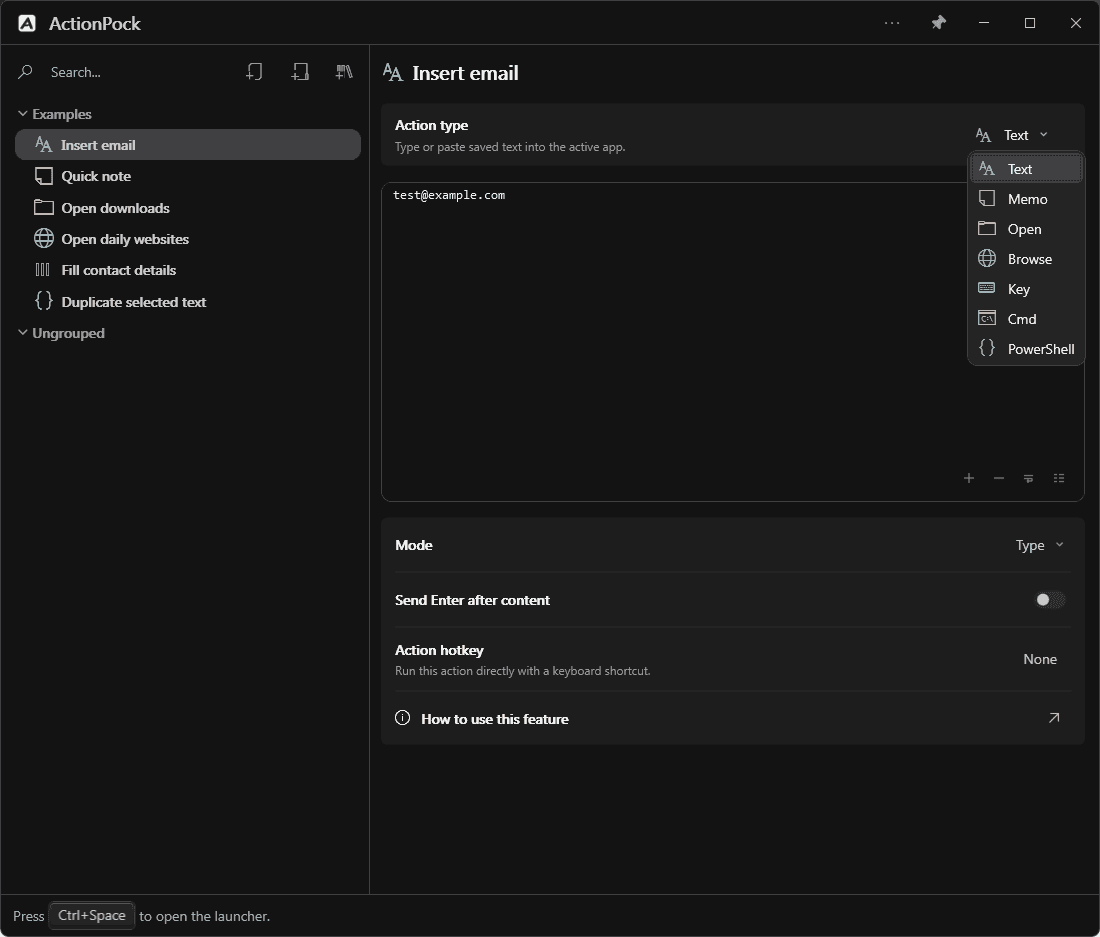Screen dimensions: 1100x937
Task: Select the Duplicate selected text action
Action: point(188,302)
